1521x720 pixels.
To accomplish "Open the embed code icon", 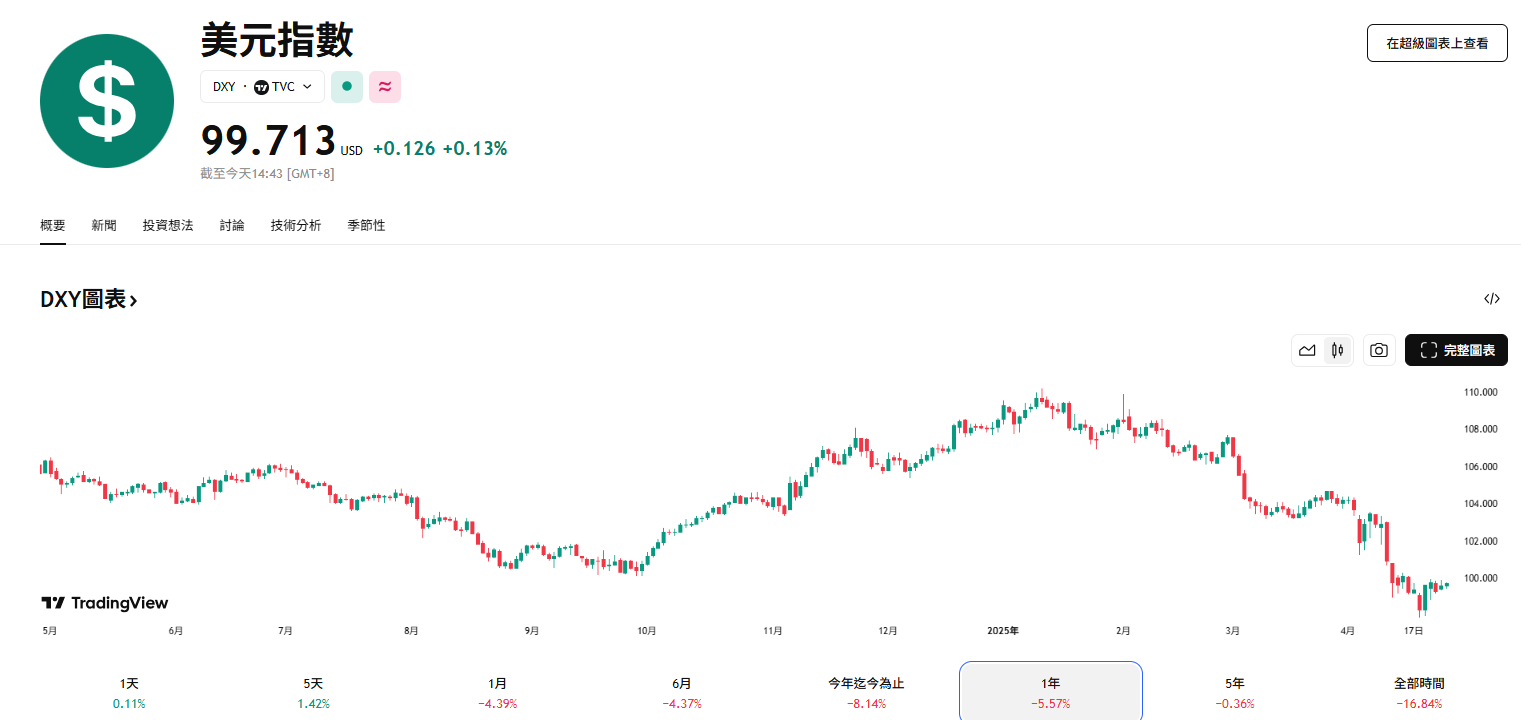I will [x=1492, y=299].
